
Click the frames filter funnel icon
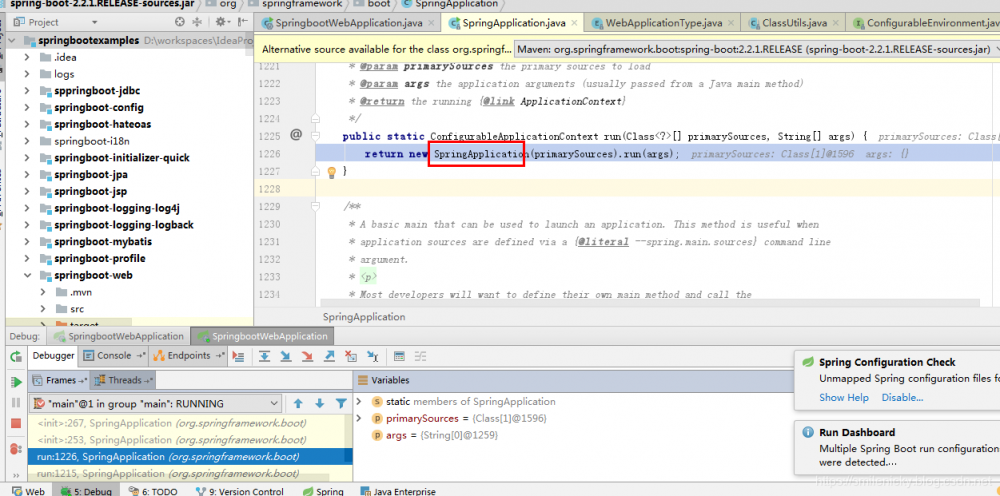click(341, 404)
